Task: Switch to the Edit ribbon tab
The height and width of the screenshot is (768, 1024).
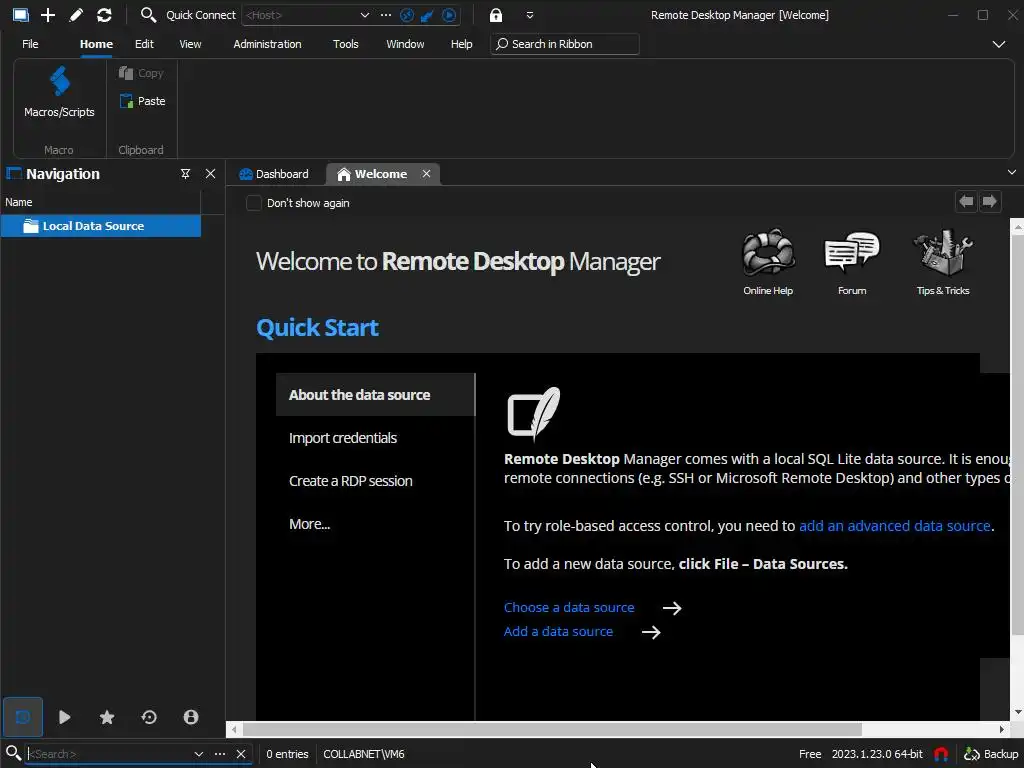Action: coord(144,44)
